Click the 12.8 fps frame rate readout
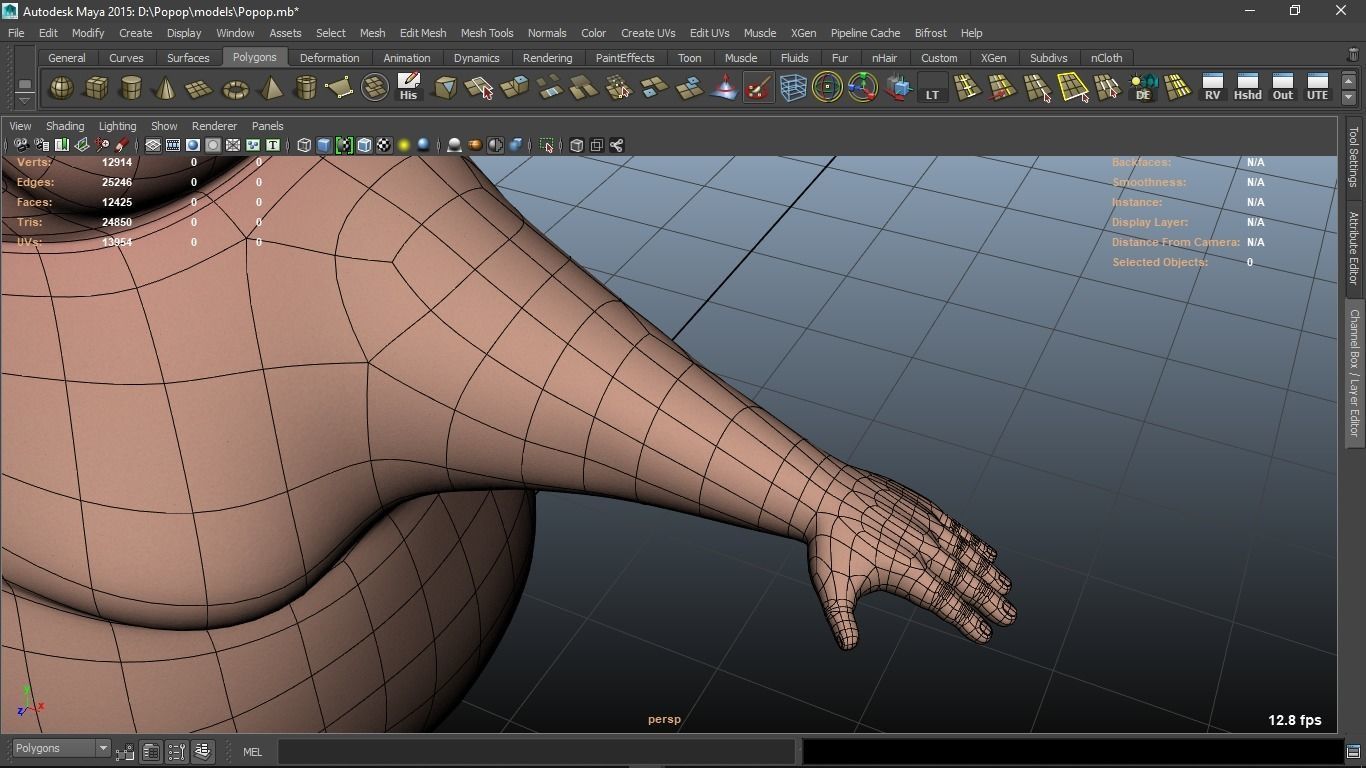Image resolution: width=1366 pixels, height=768 pixels. pyautogui.click(x=1294, y=720)
